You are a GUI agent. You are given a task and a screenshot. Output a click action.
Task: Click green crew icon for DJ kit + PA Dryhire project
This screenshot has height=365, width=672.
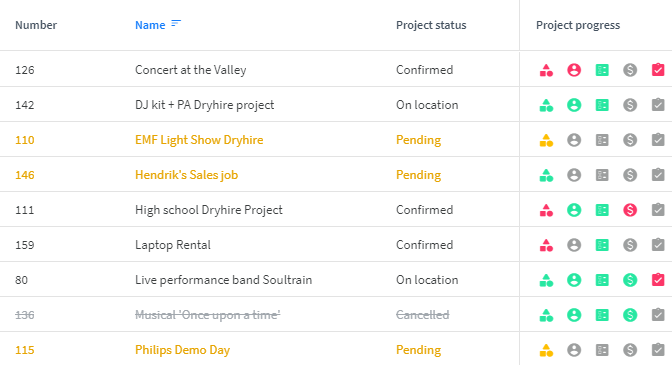(x=574, y=105)
